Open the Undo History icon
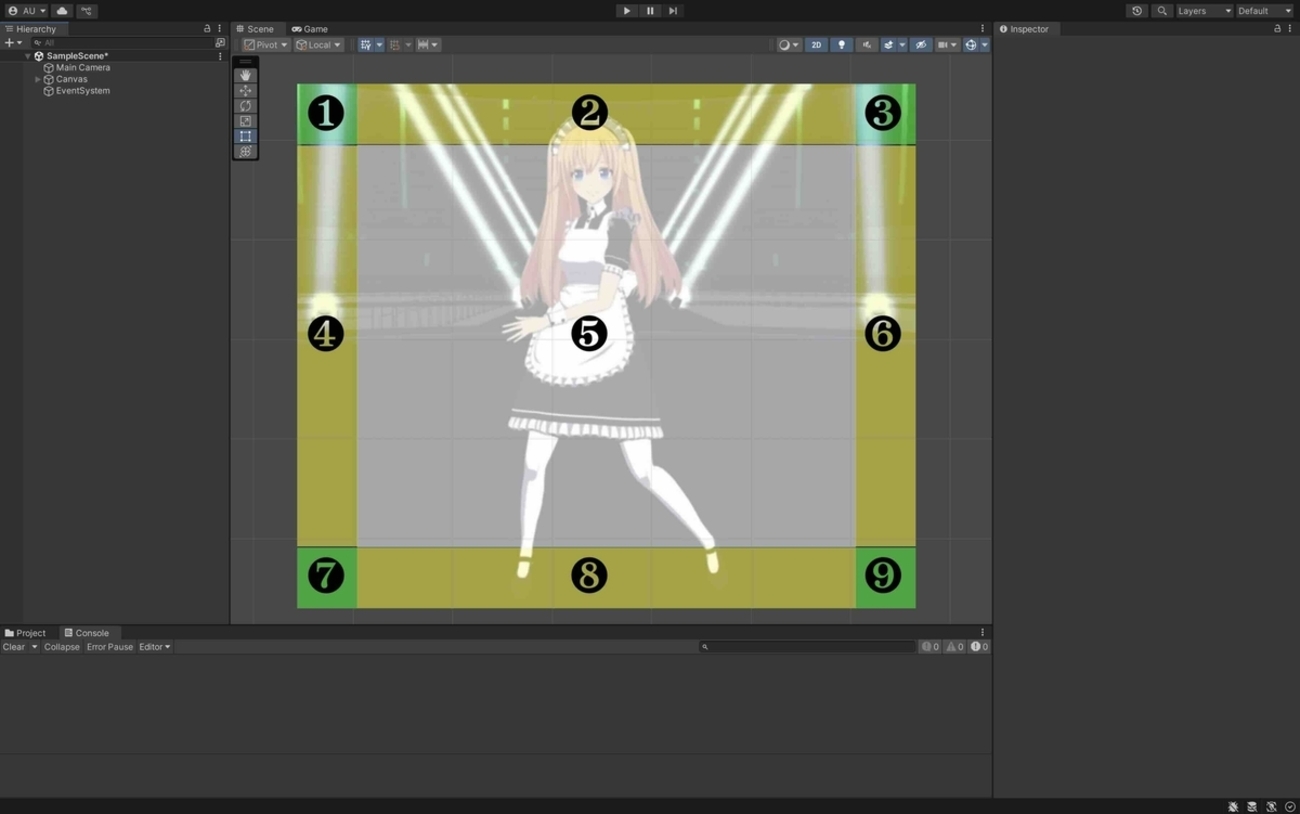 (1137, 11)
